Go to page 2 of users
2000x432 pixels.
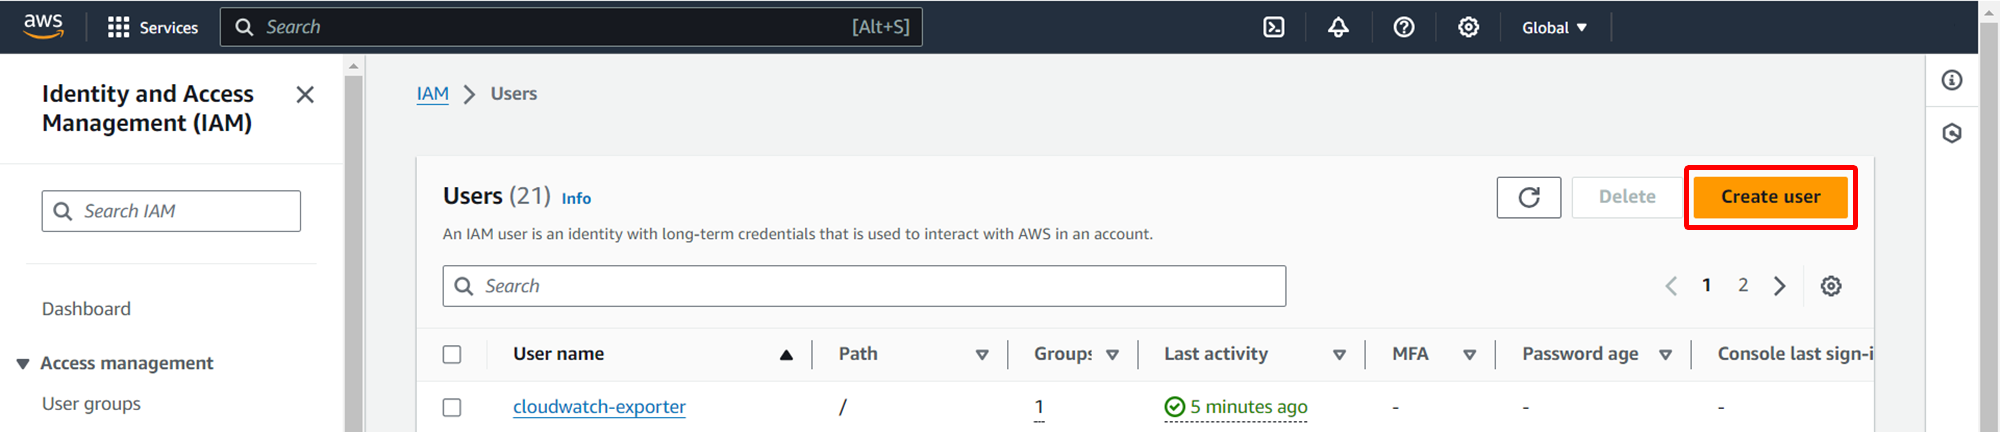1743,285
